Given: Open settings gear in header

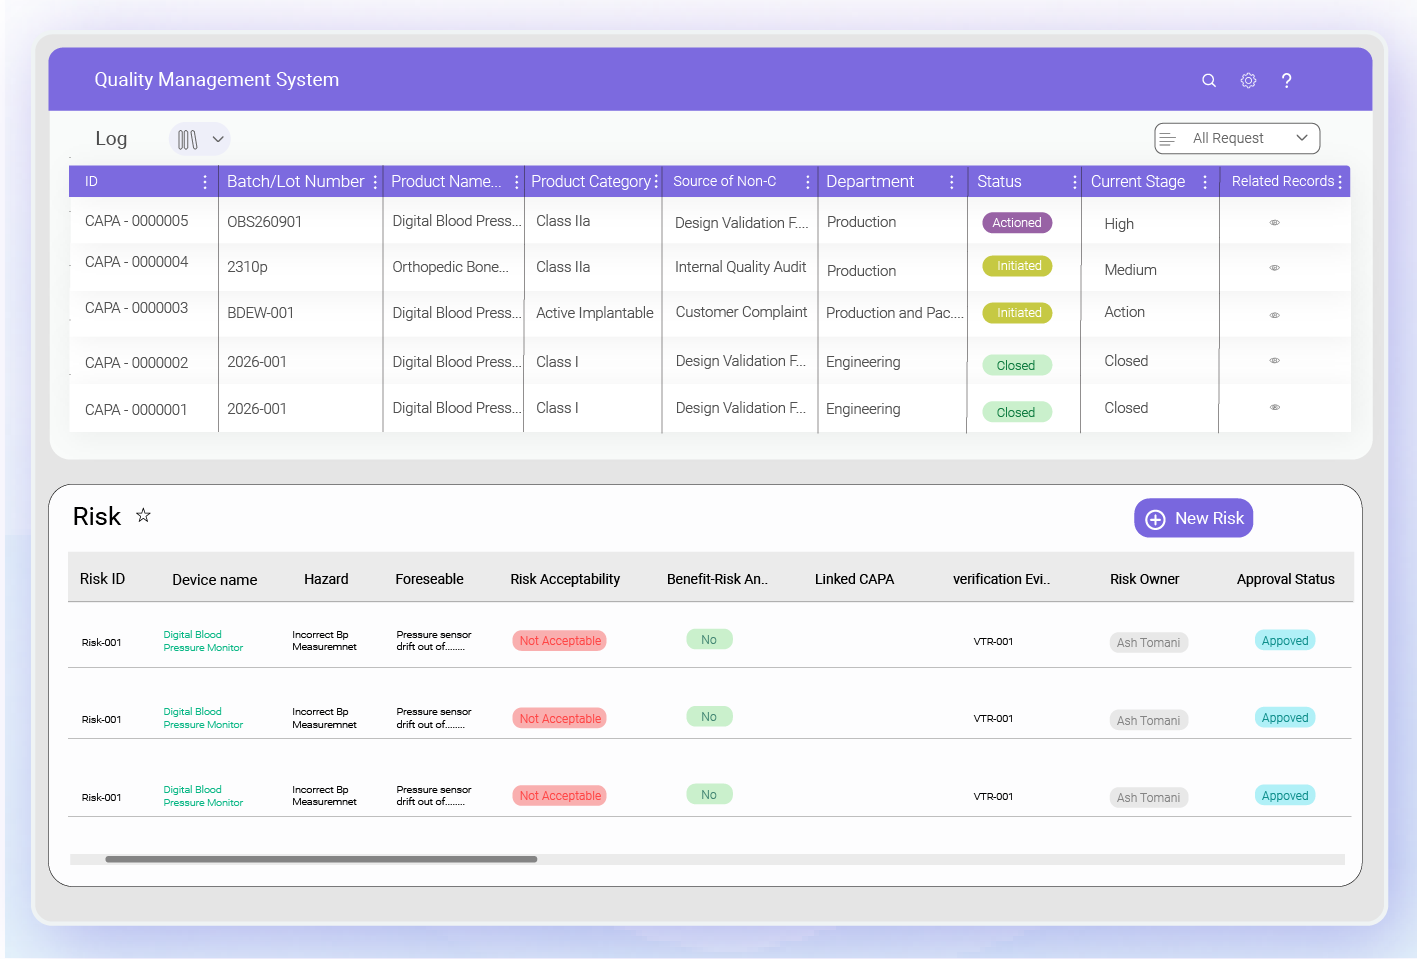Looking at the screenshot, I should point(1248,81).
